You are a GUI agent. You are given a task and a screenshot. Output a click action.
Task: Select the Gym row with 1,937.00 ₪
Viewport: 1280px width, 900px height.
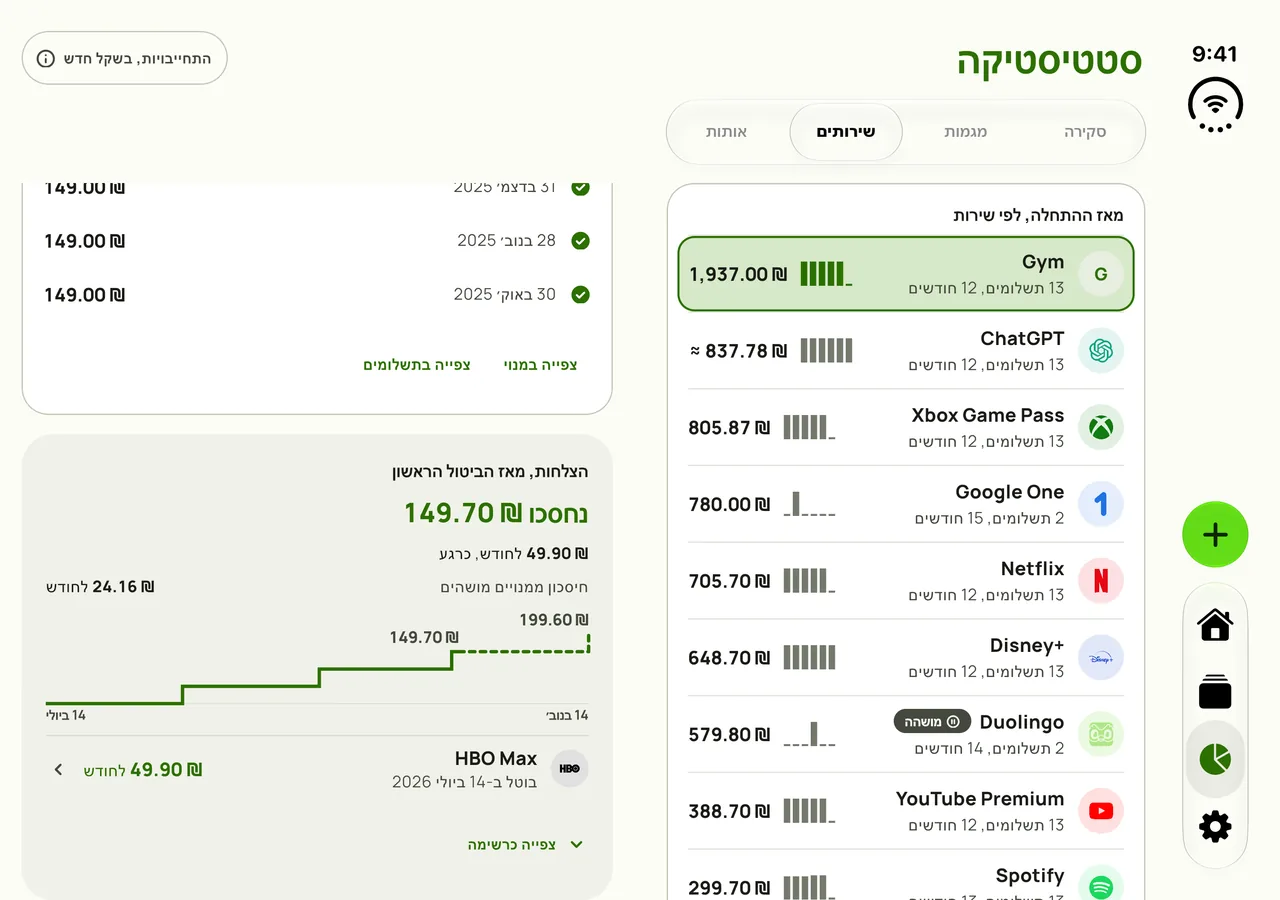tap(906, 274)
